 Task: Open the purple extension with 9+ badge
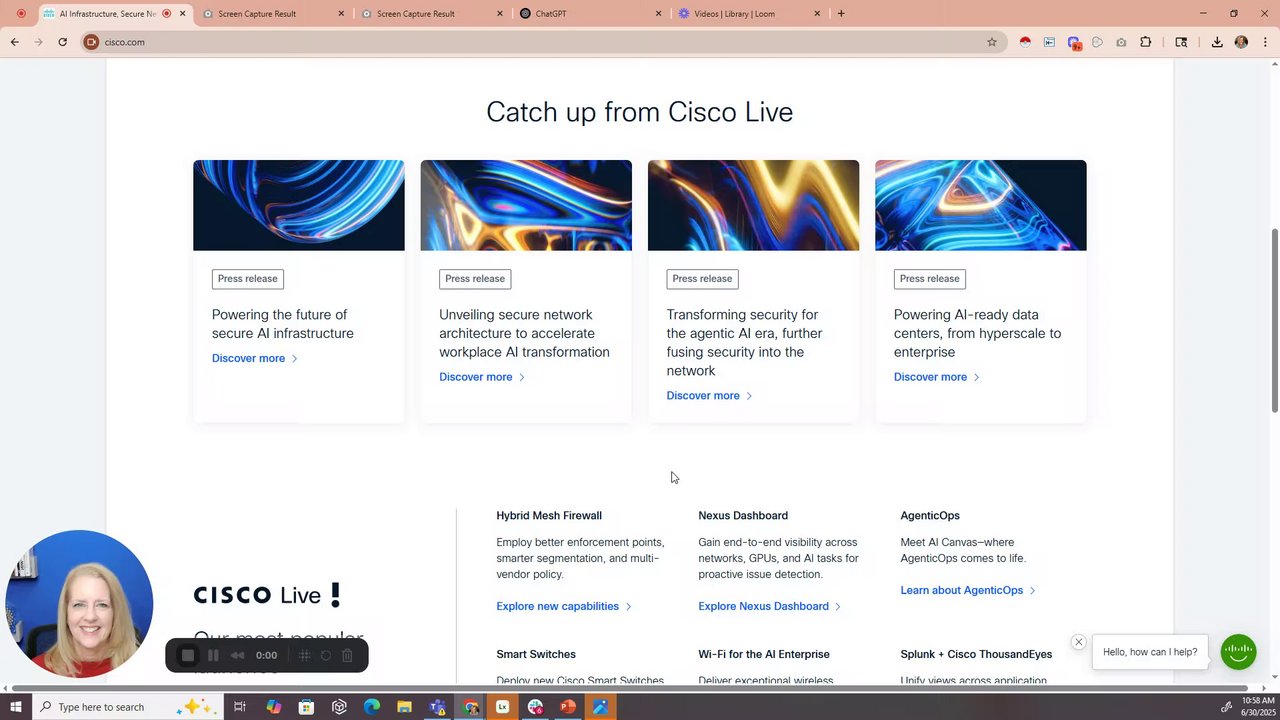click(x=1073, y=42)
